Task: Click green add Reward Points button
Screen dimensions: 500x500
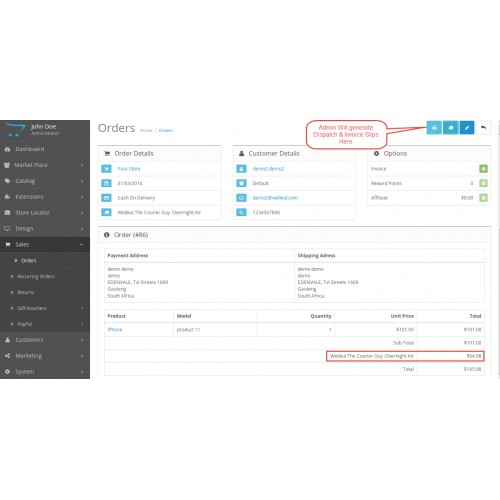Action: pos(483,183)
